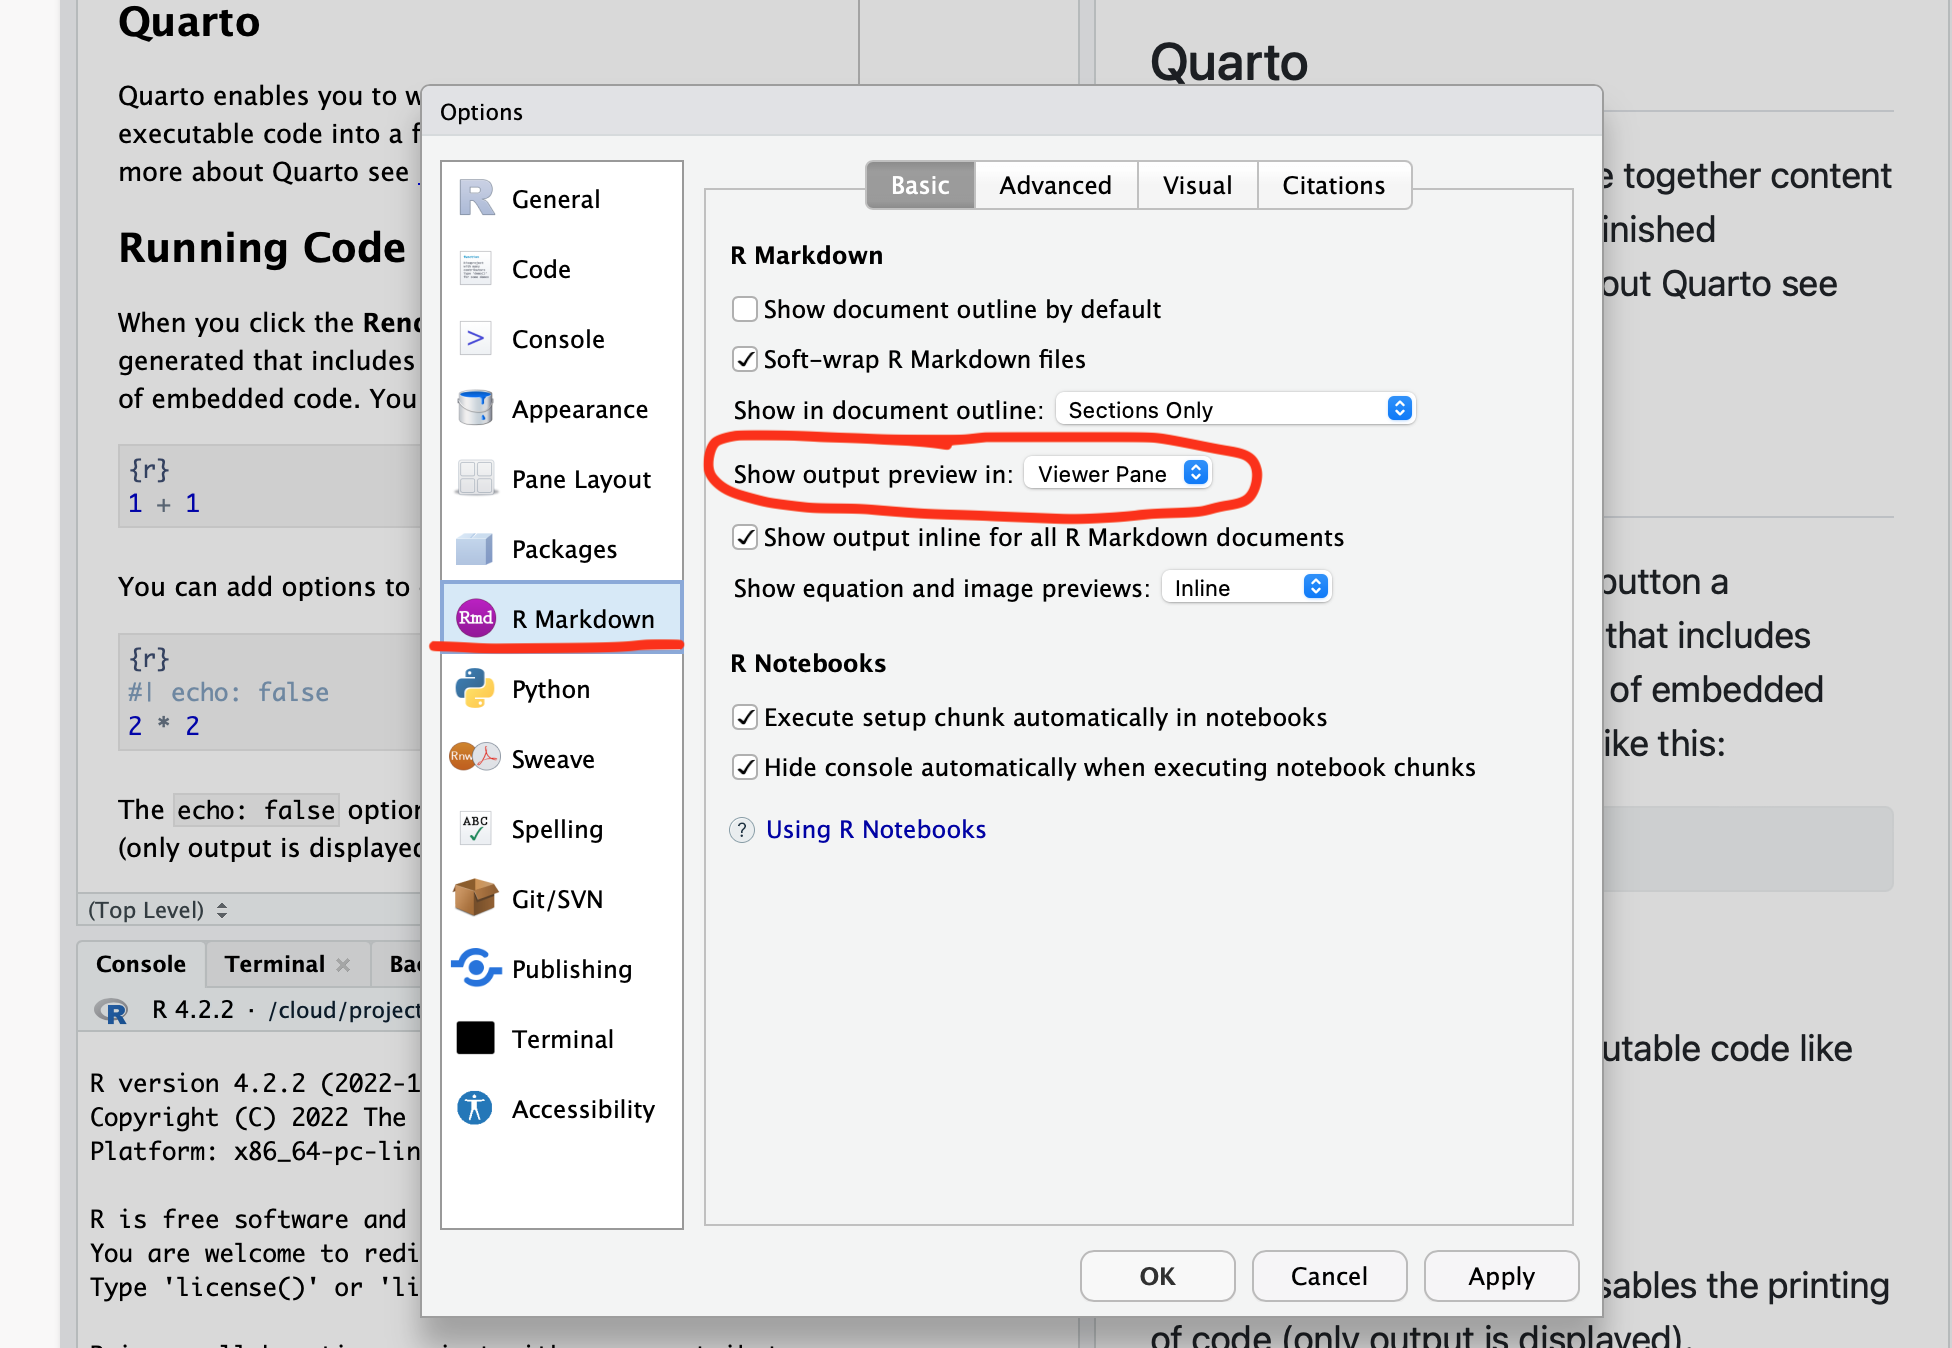Click the question mark help icon

[742, 830]
